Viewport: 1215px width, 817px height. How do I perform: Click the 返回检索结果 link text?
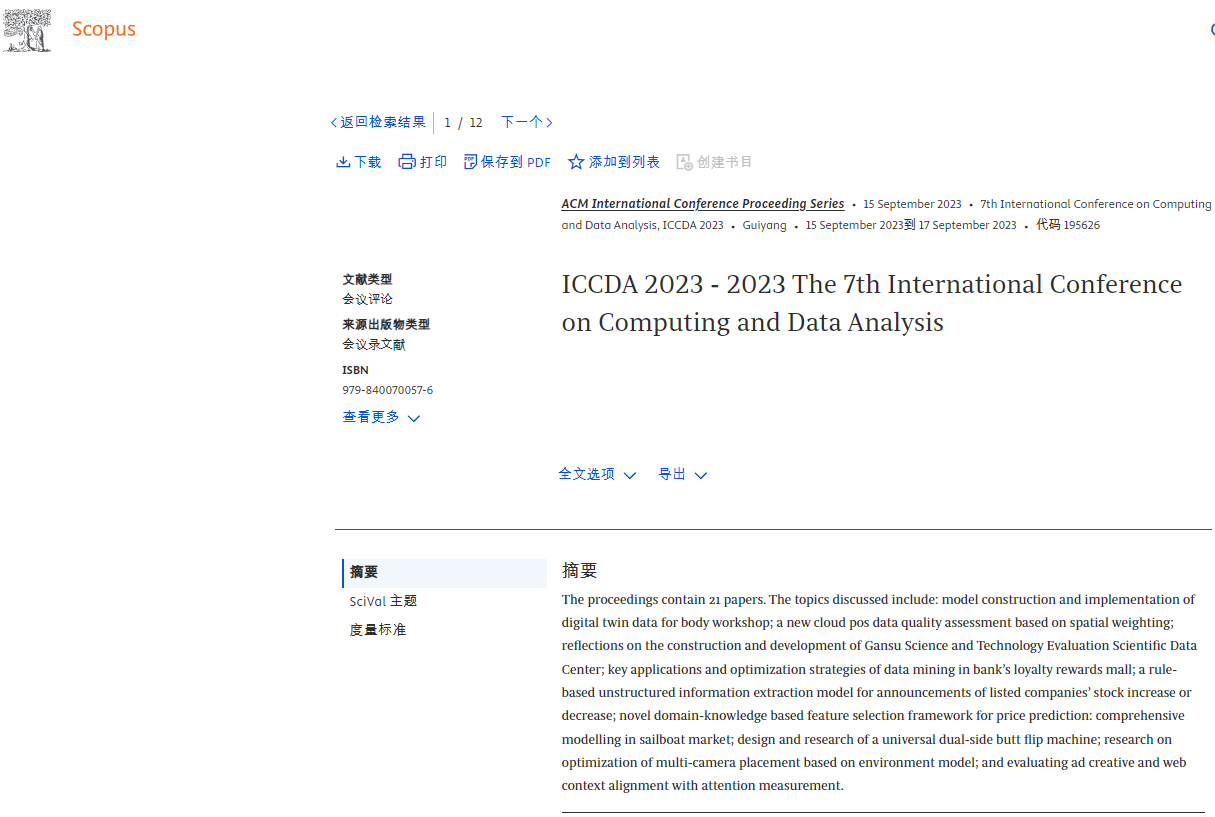pos(382,122)
